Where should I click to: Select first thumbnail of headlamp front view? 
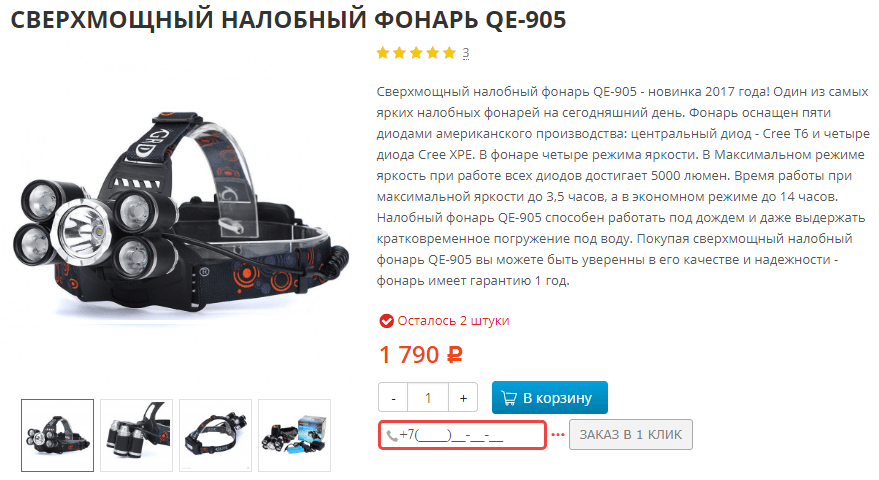[57, 435]
